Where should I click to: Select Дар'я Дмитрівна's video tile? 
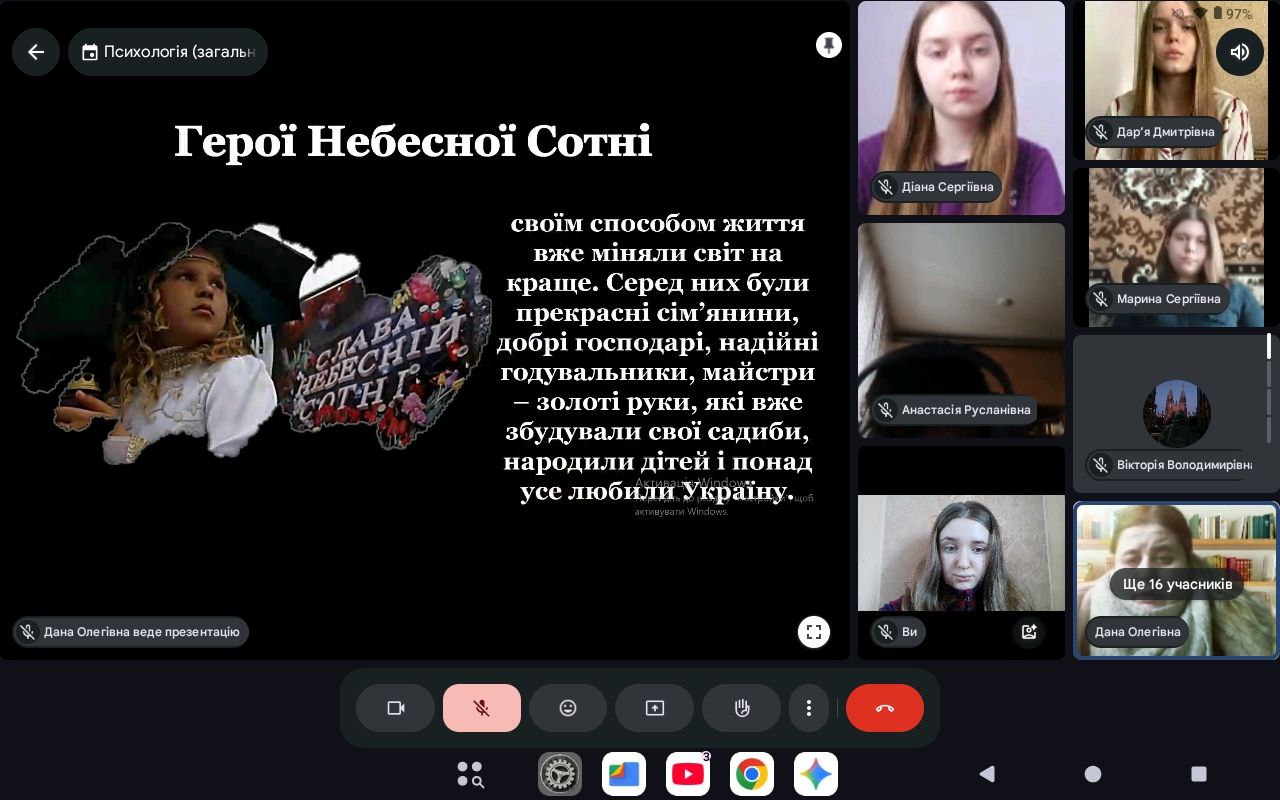point(1176,80)
